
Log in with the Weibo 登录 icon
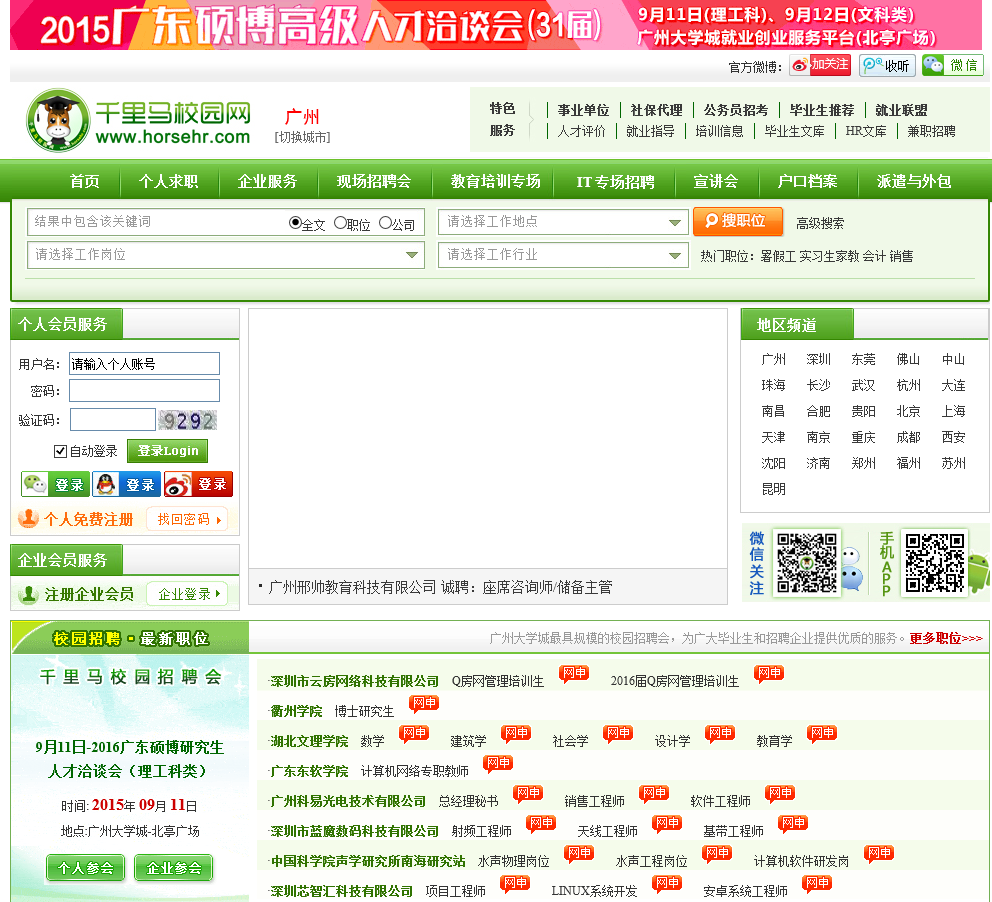click(x=199, y=485)
